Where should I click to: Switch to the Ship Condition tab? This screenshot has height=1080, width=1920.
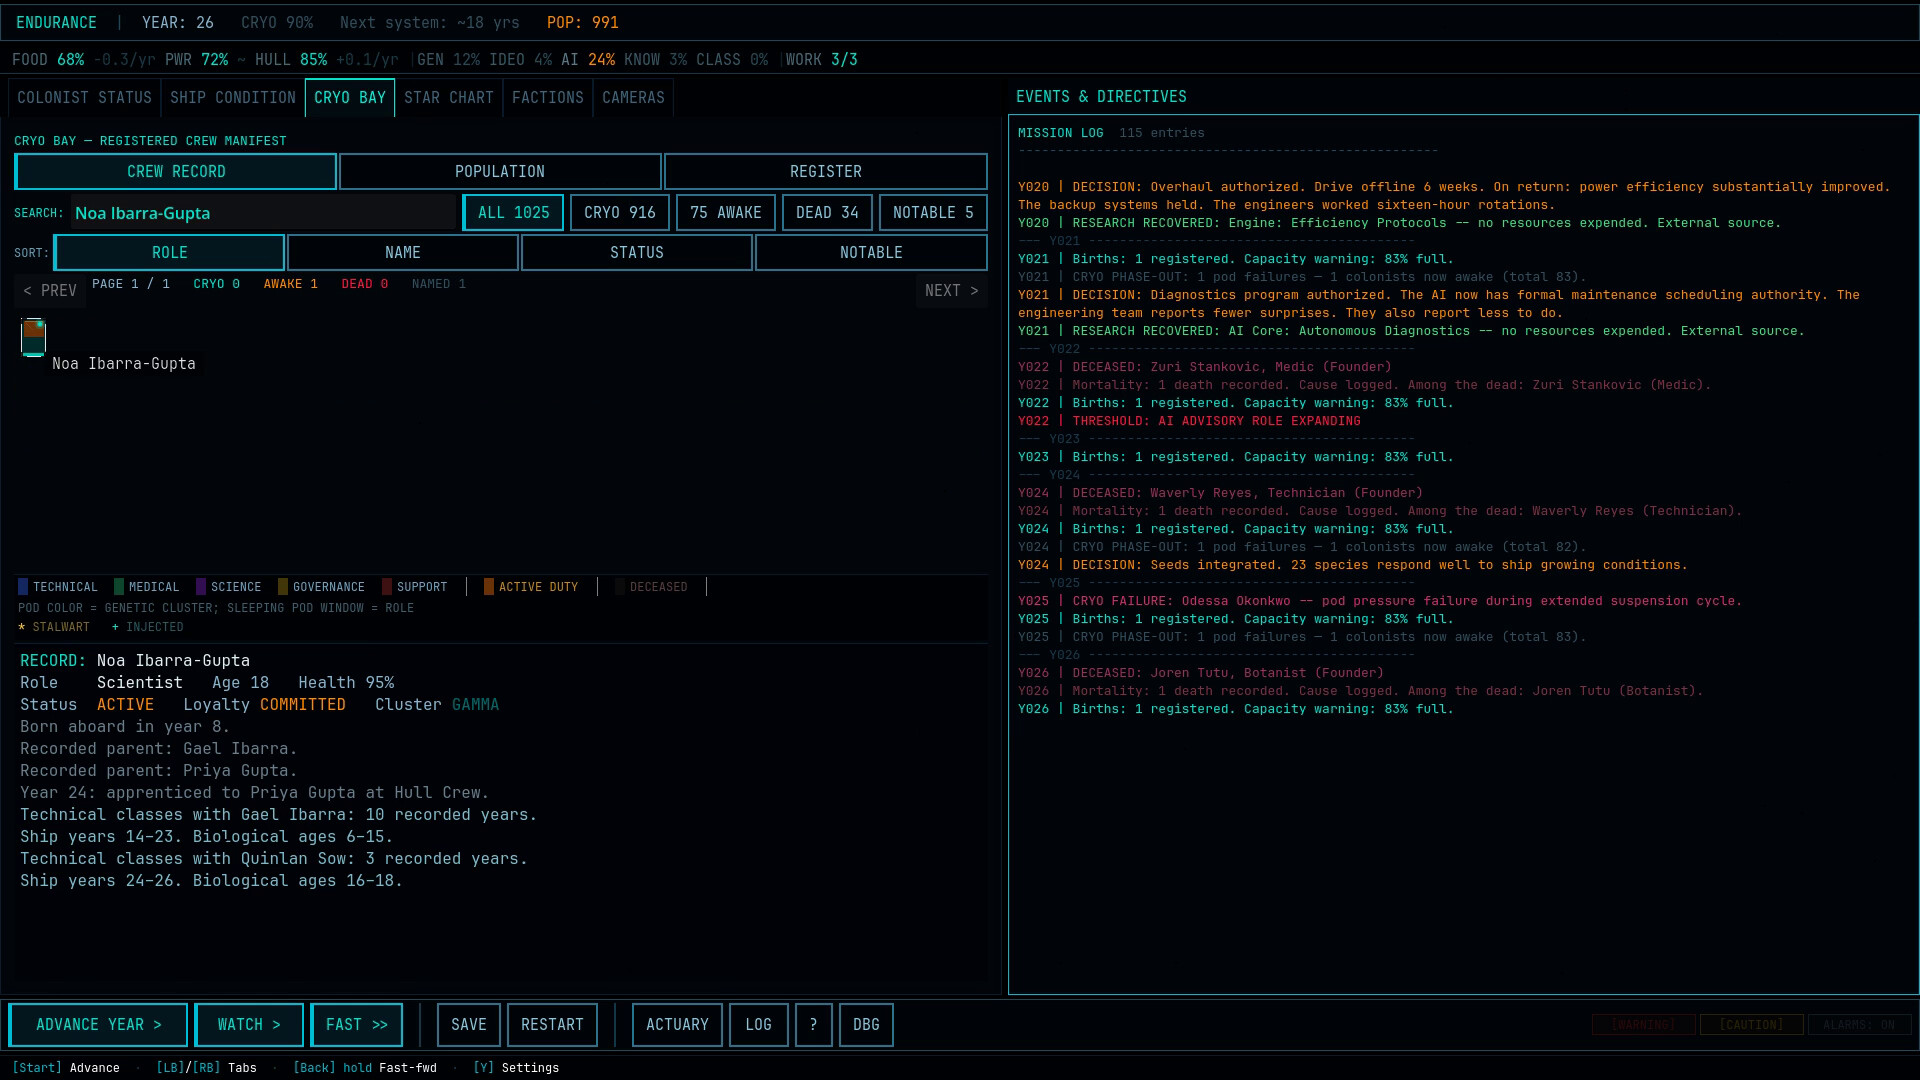[x=233, y=98]
